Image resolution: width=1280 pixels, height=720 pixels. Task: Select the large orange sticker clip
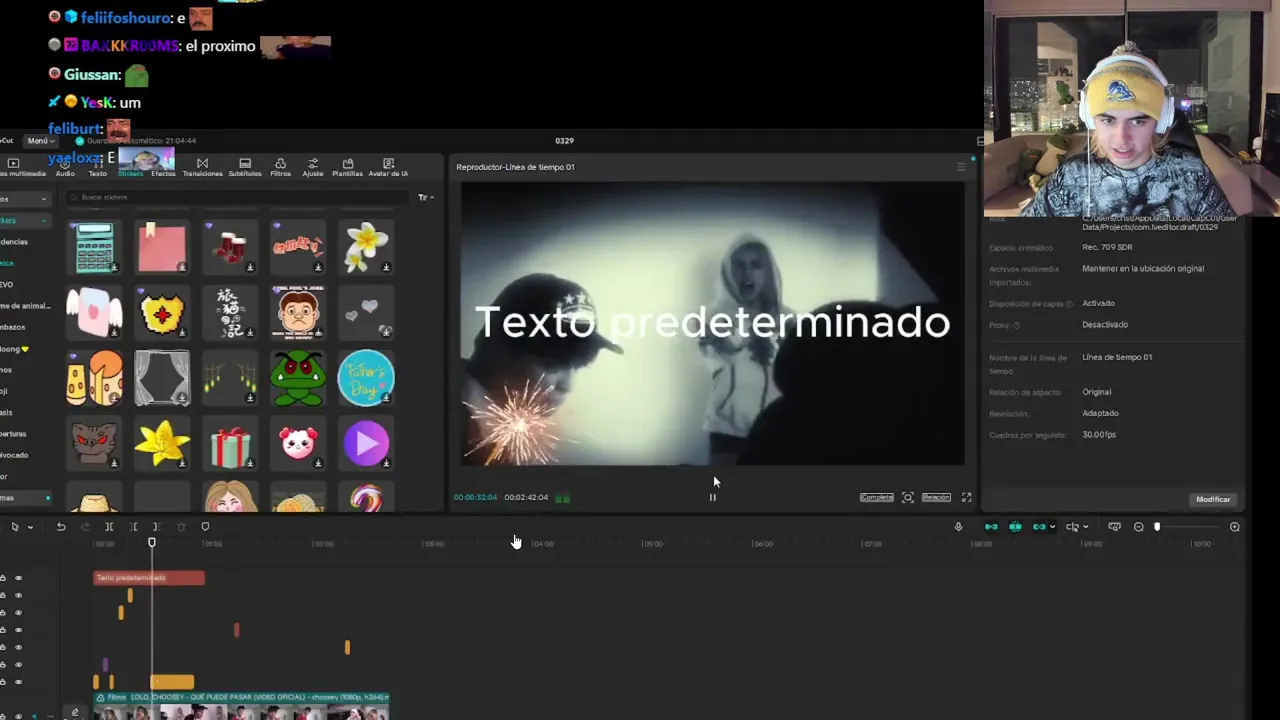[x=172, y=682]
